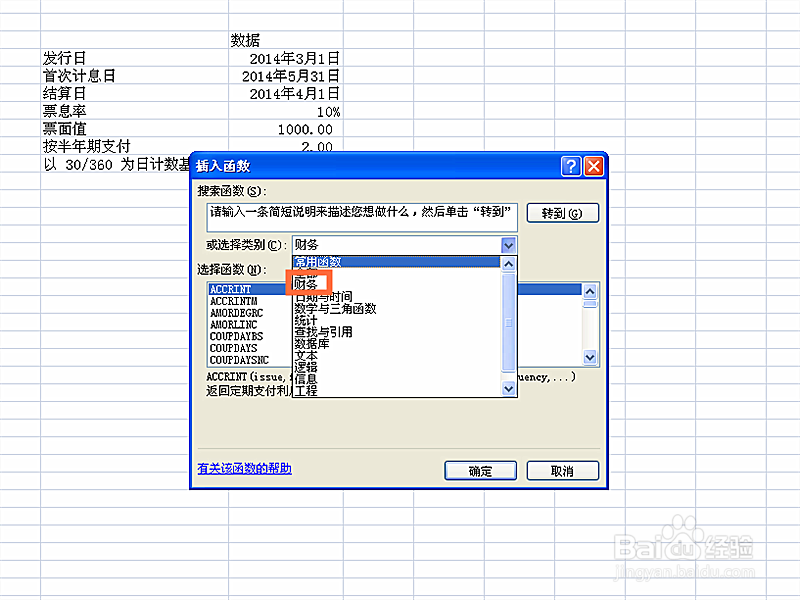Click the dialog help "?" icon

click(572, 166)
